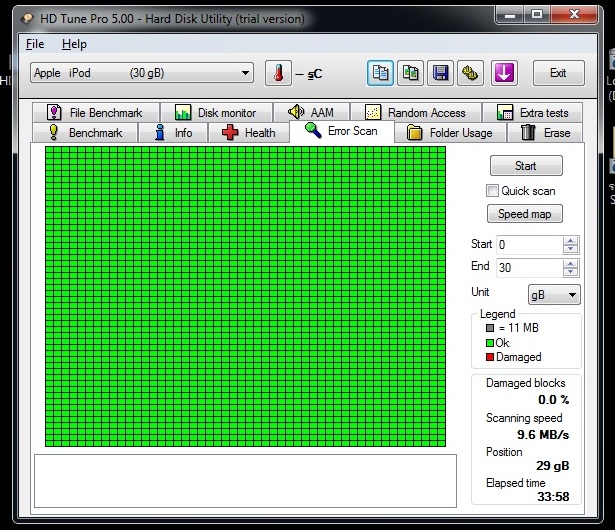Click the End value input field

click(x=529, y=268)
